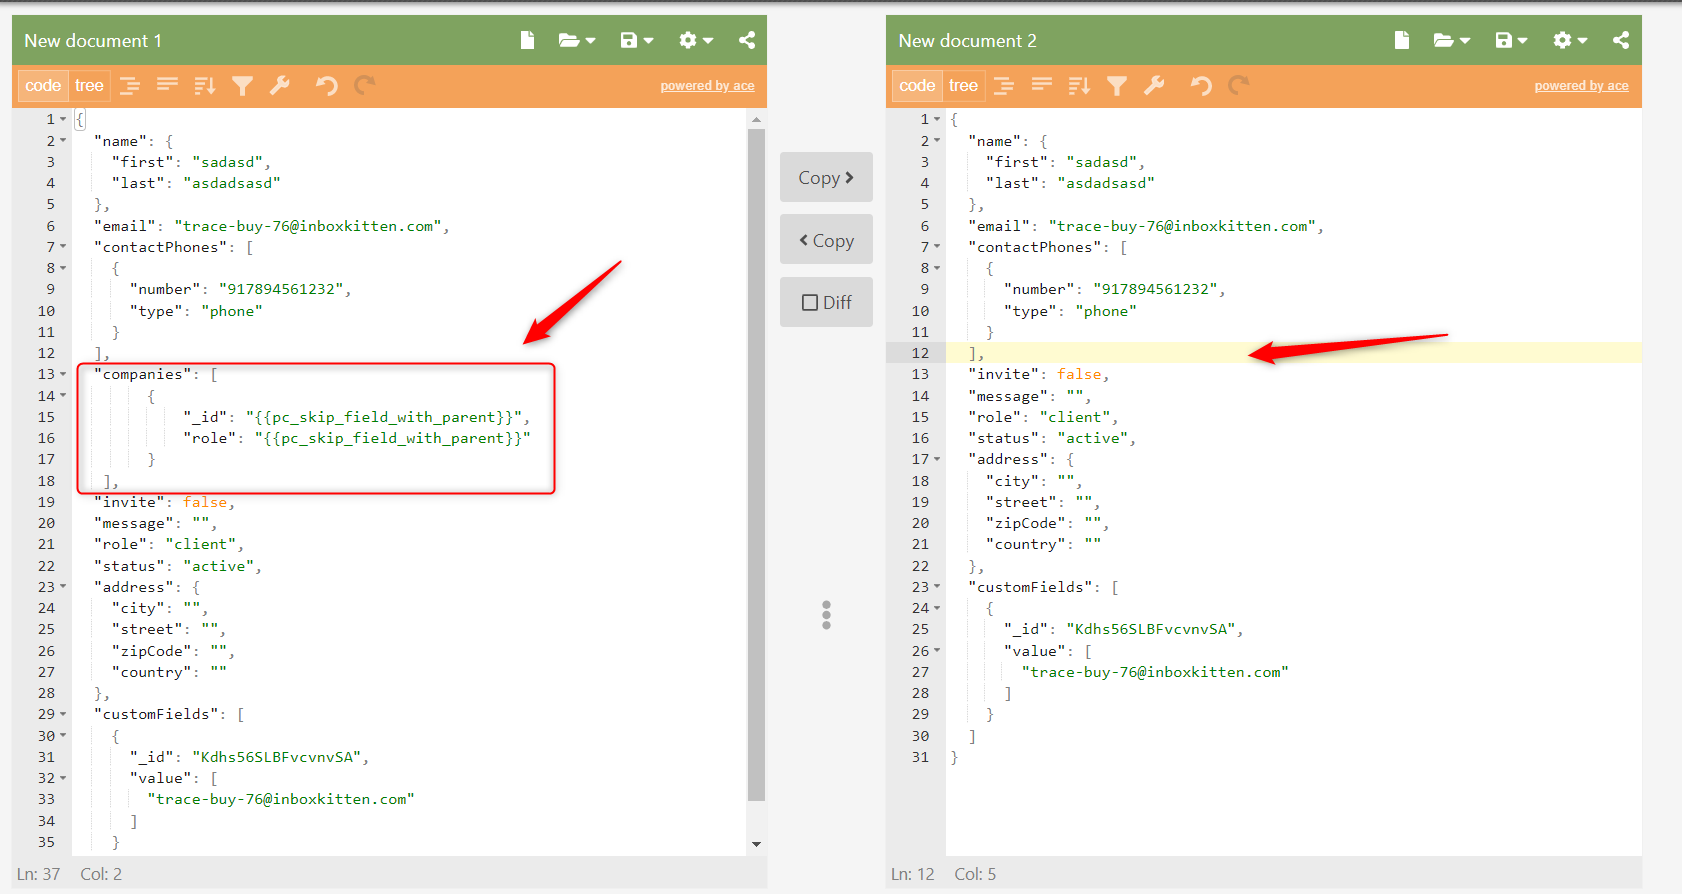Switch left editor to tree mode
Screen dimensions: 1682x894
coord(89,86)
